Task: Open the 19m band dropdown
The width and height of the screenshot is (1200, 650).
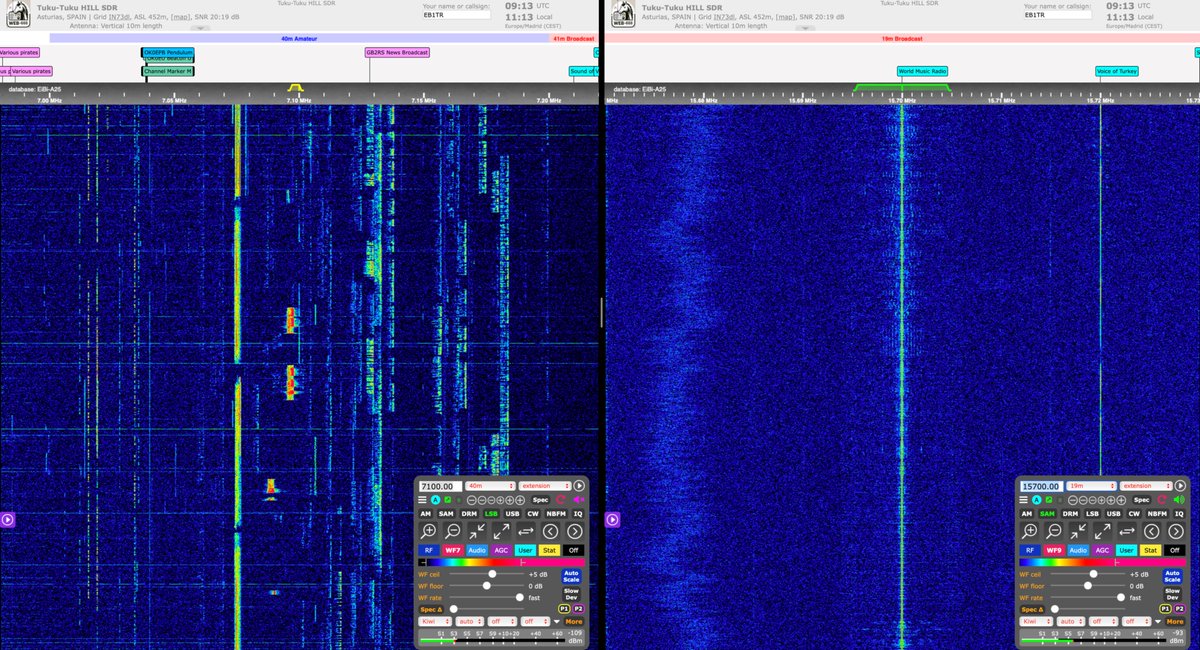Action: click(1091, 486)
